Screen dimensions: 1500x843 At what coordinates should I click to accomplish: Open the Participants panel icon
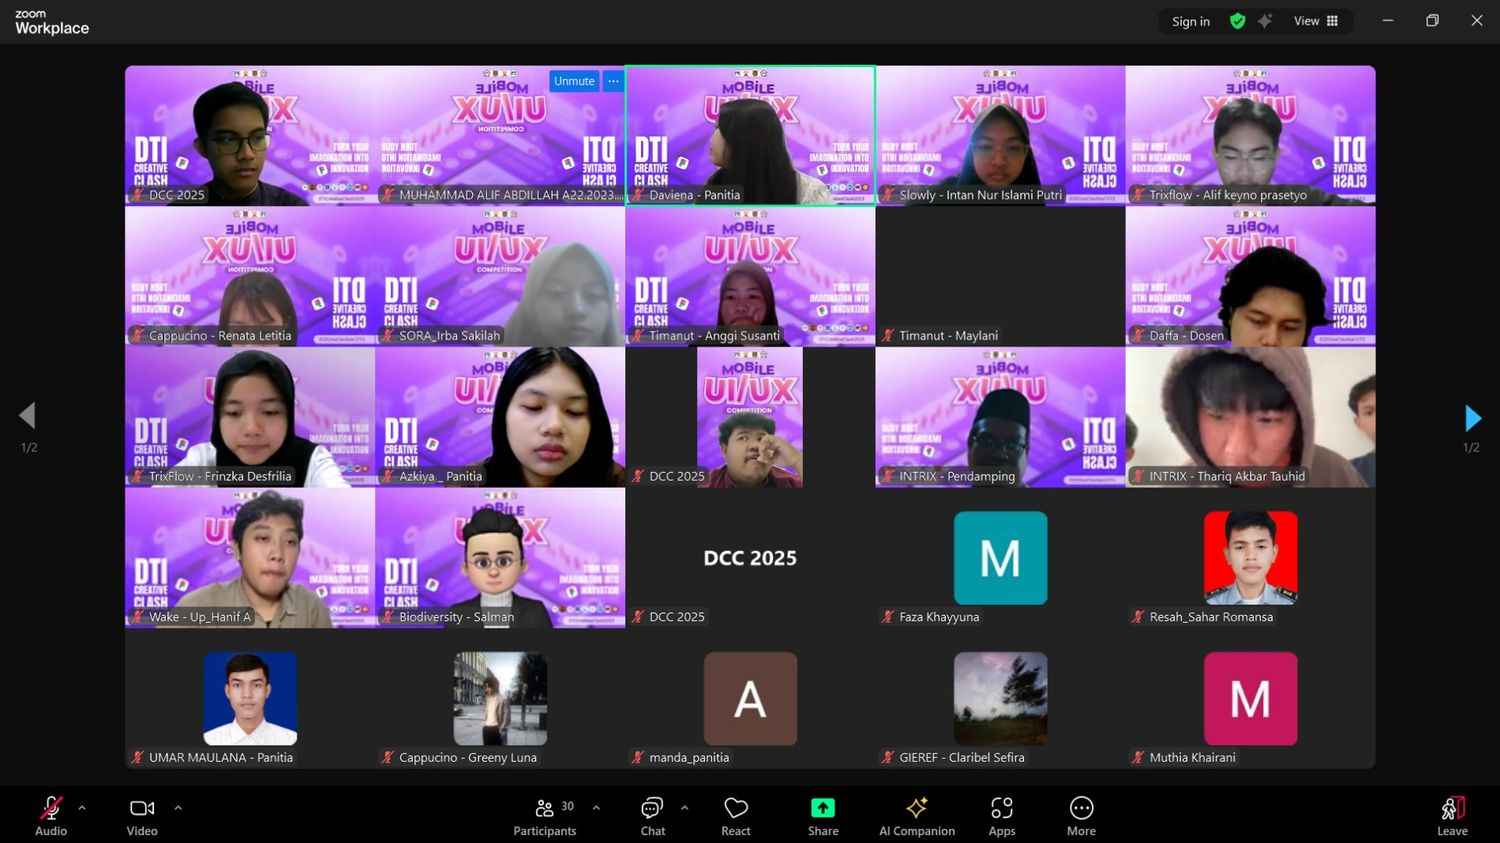pyautogui.click(x=545, y=808)
